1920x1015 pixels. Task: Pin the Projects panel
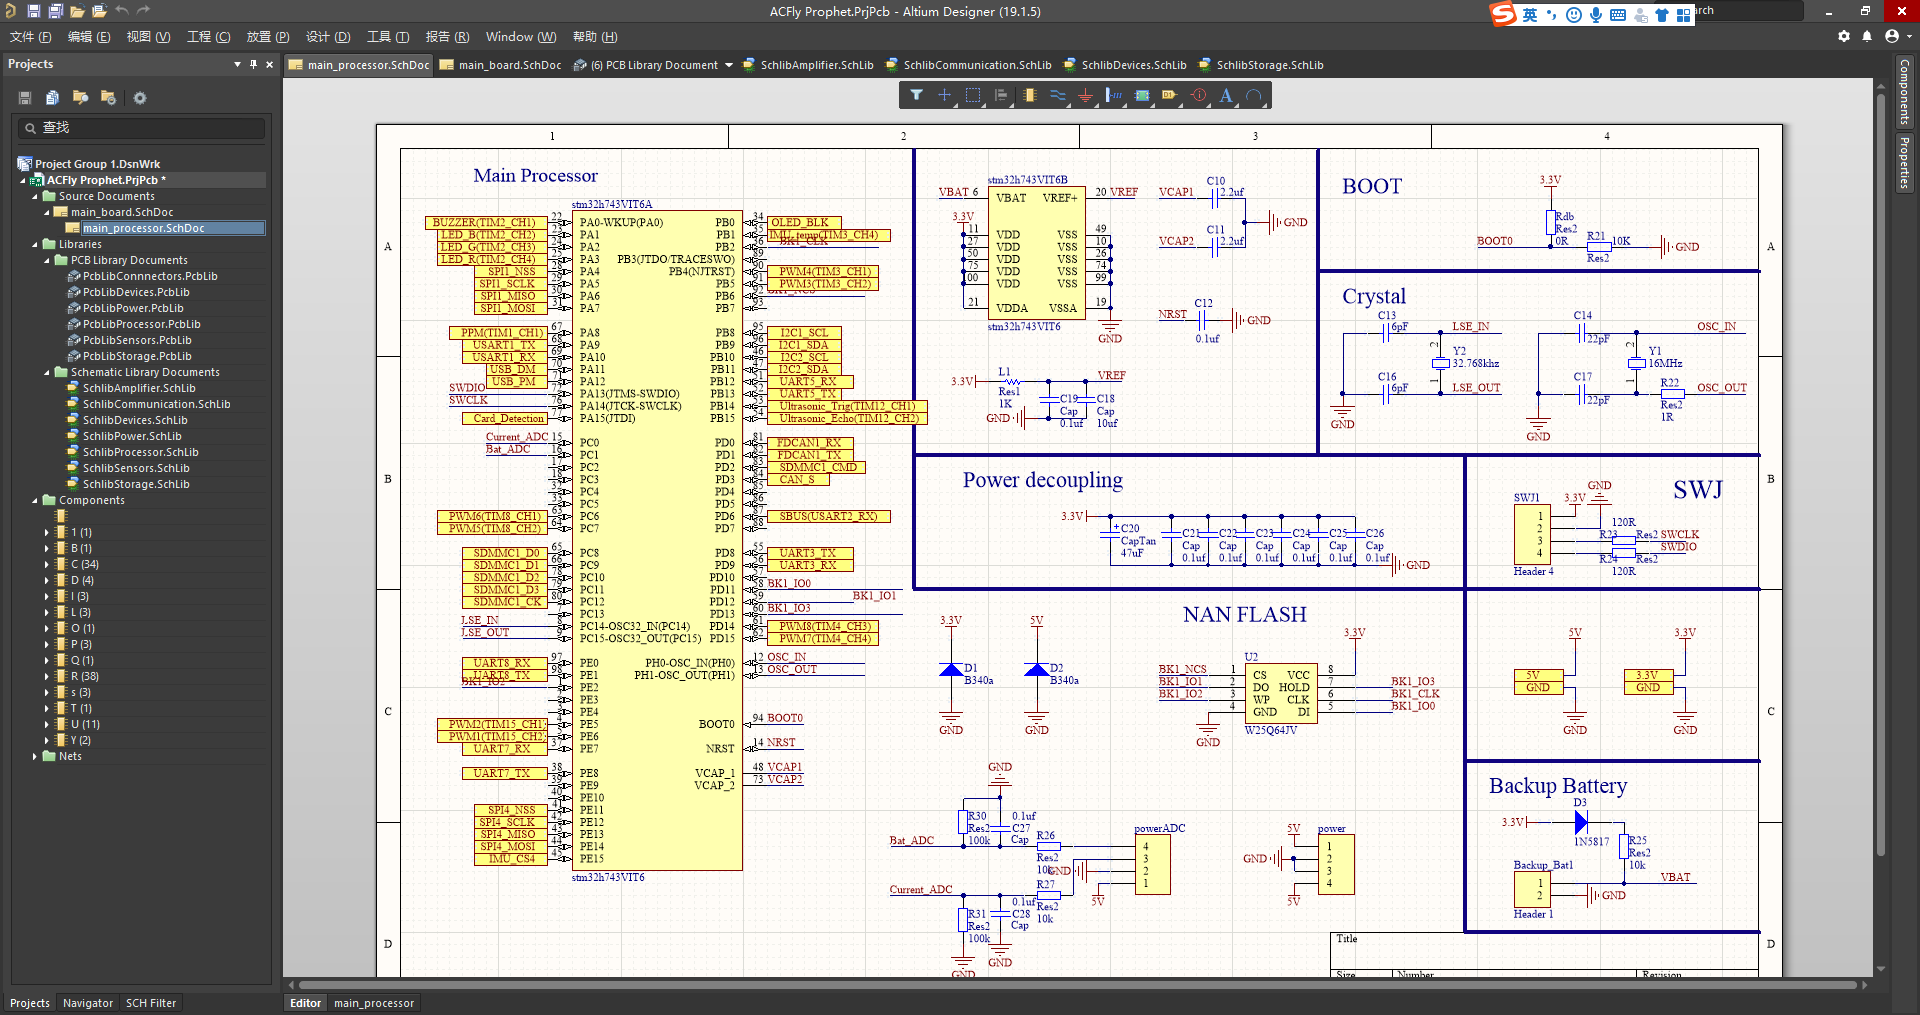point(253,64)
